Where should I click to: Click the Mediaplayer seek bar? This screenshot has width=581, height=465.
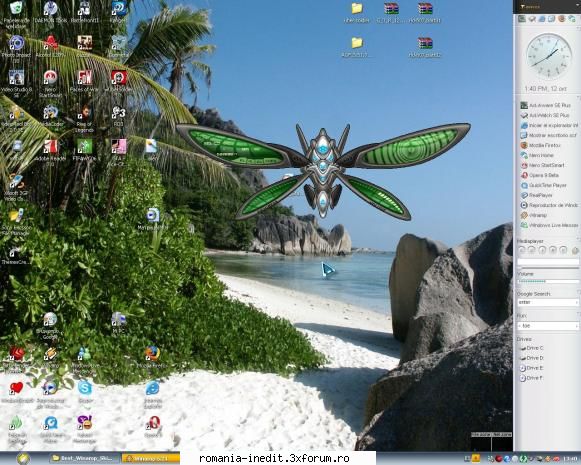pos(548,268)
